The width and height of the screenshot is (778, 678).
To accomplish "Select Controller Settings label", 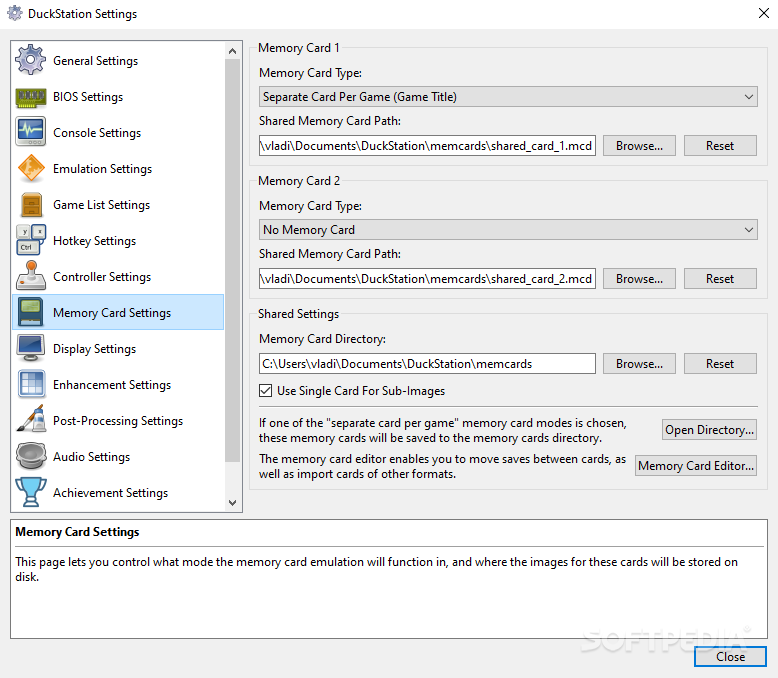I will [x=102, y=276].
